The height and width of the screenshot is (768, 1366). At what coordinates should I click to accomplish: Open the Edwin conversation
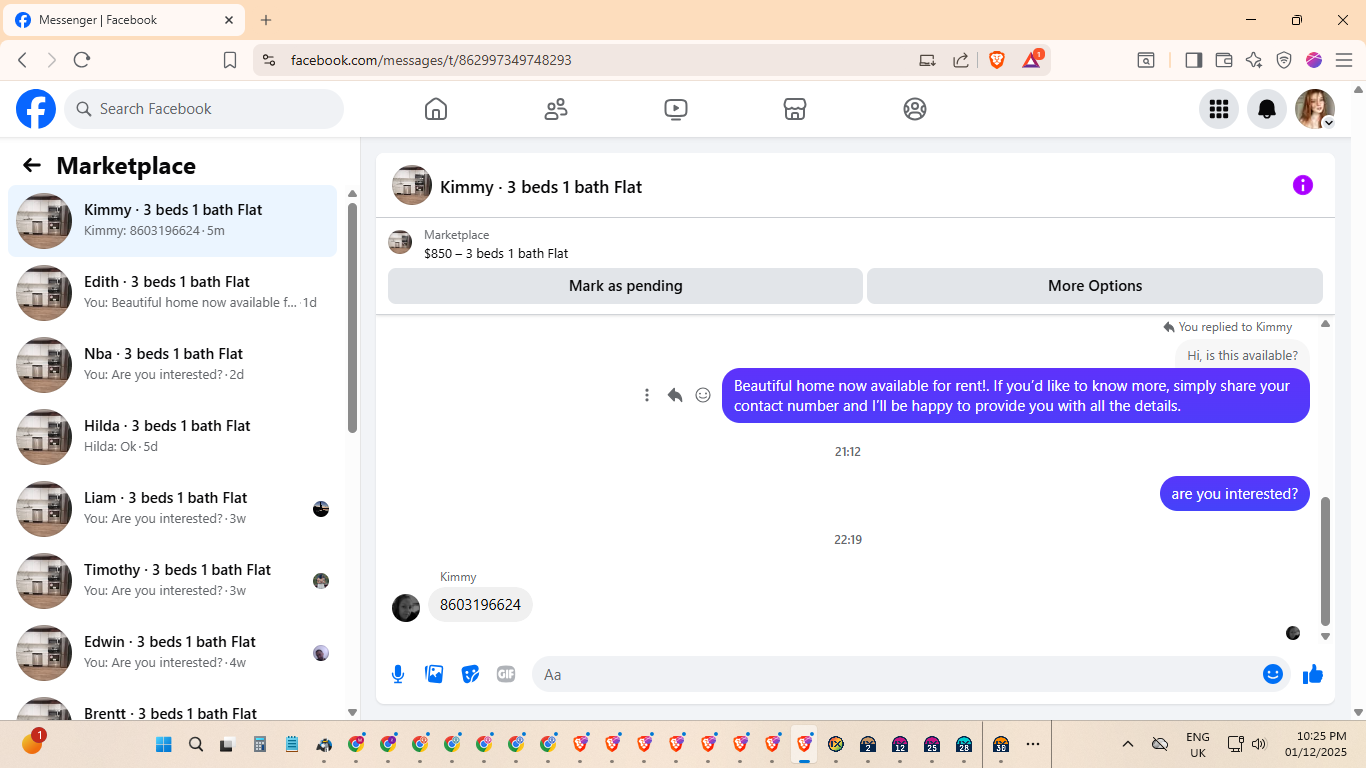click(x=172, y=653)
